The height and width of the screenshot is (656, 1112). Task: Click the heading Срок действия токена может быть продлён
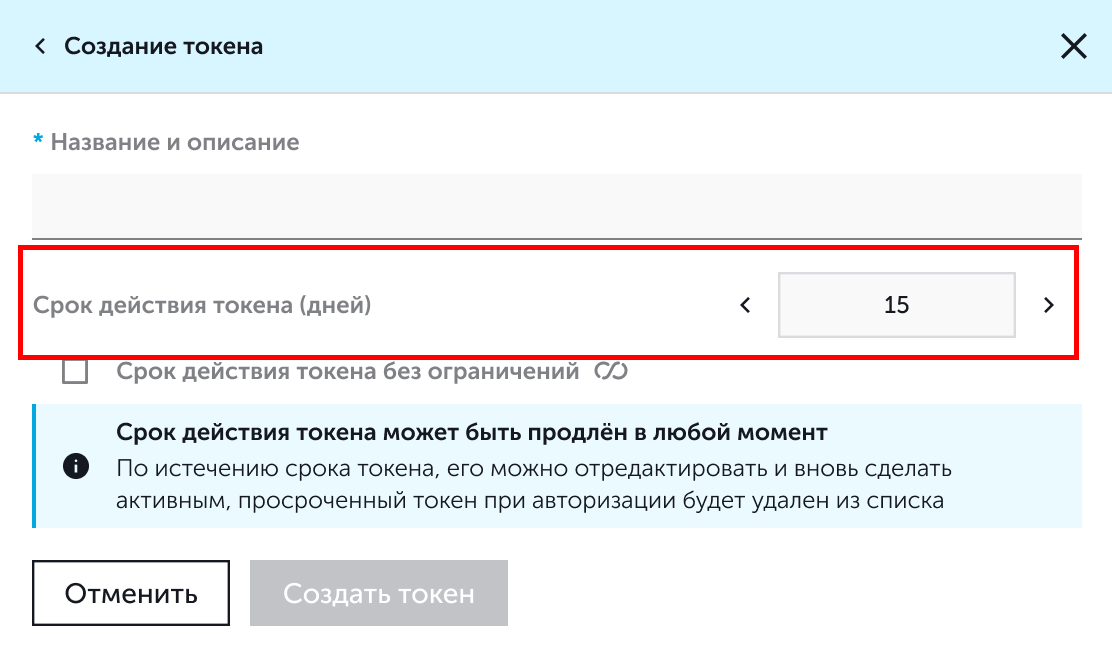pos(472,432)
